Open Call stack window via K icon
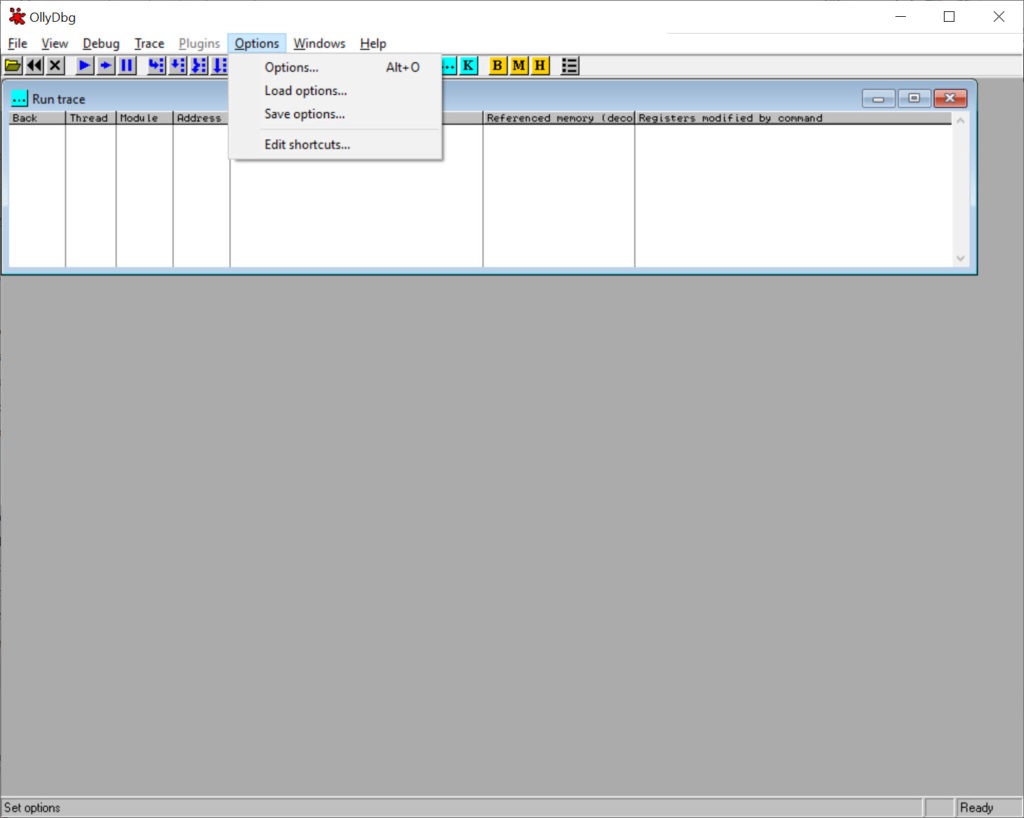Viewport: 1024px width, 818px height. point(468,66)
